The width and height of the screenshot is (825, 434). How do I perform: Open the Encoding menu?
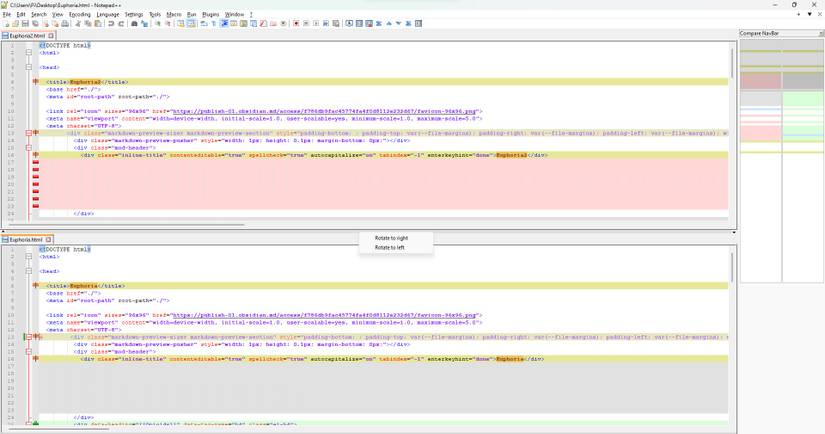point(79,15)
